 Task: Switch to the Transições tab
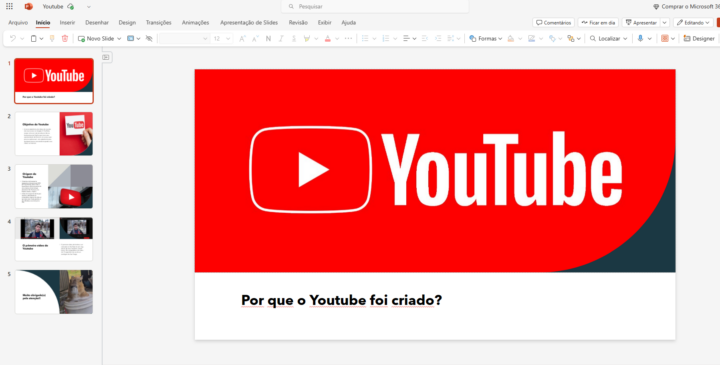158,22
